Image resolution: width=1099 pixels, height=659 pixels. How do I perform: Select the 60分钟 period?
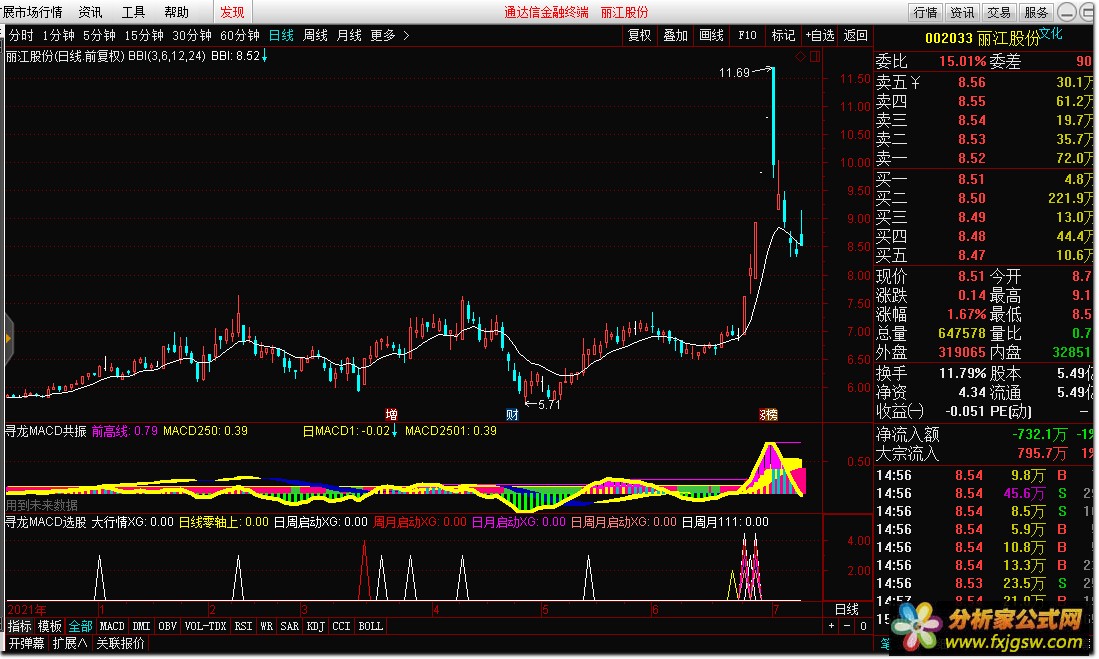240,35
